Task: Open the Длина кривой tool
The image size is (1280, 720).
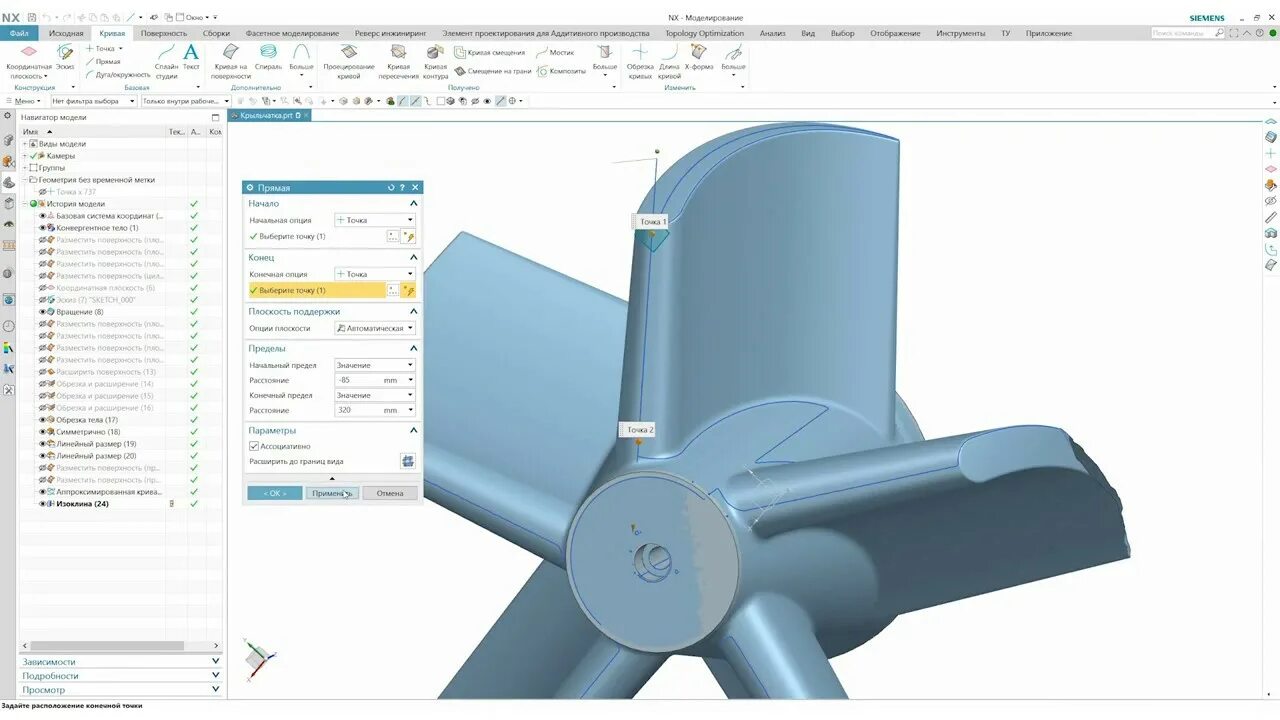Action: click(669, 60)
